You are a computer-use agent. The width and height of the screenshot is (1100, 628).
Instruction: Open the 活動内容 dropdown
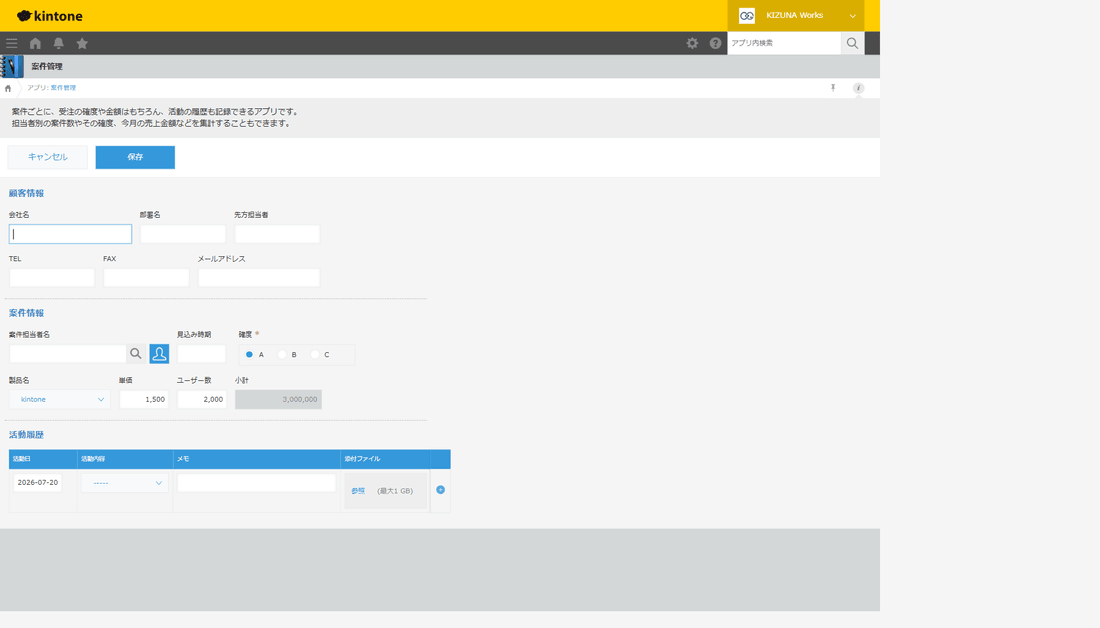124,483
